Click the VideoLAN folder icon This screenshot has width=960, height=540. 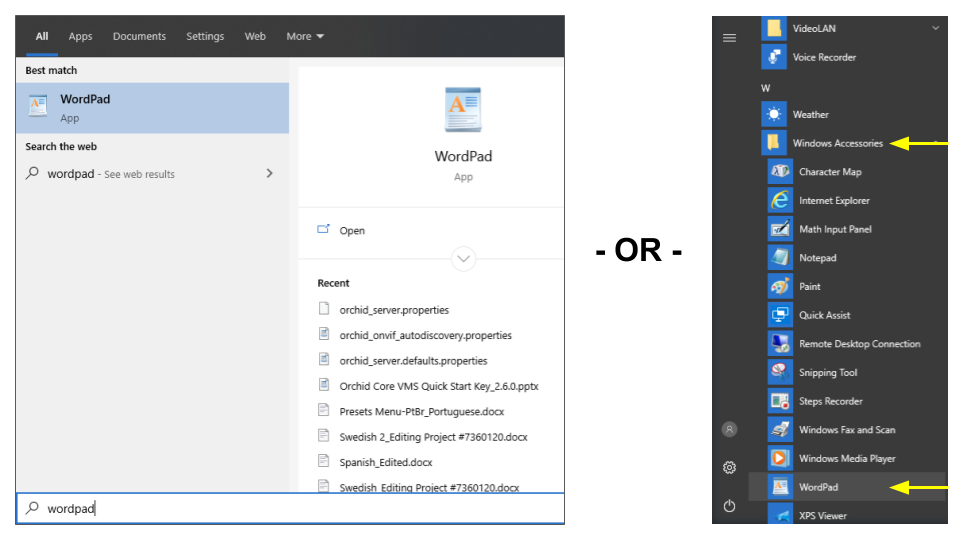tap(774, 28)
